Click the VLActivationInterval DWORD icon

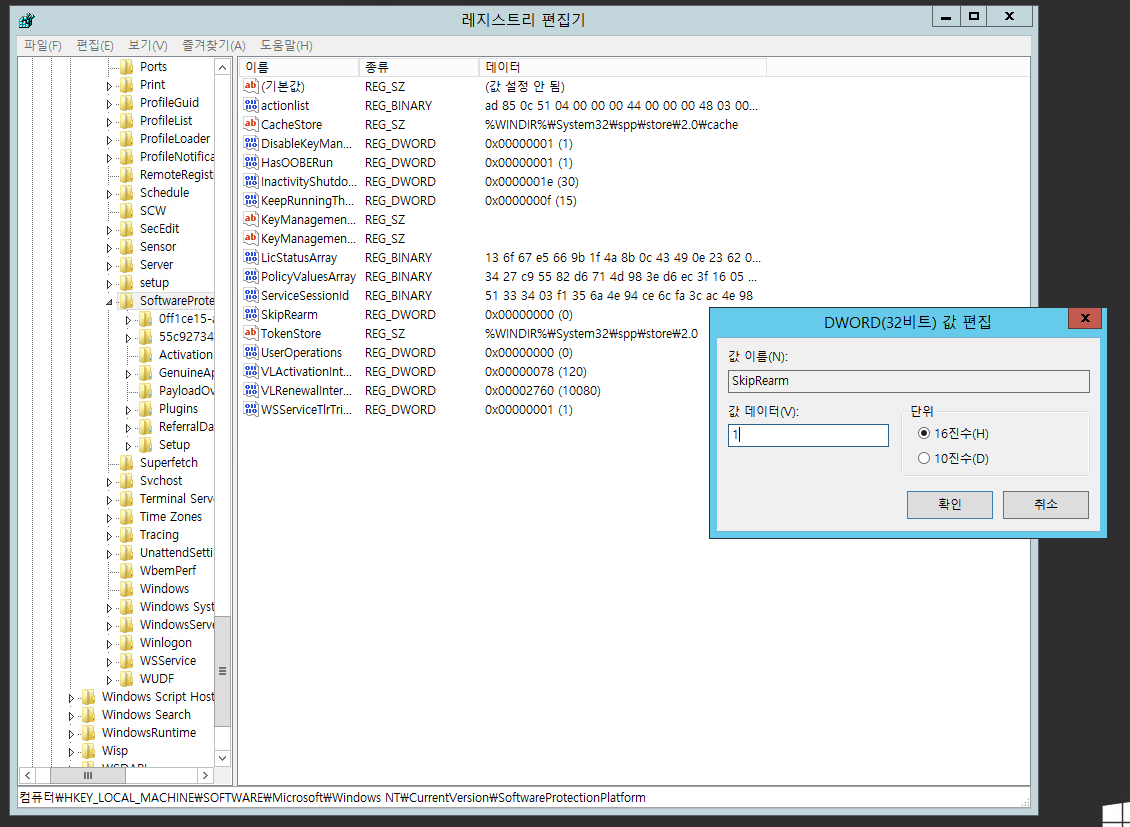(251, 372)
